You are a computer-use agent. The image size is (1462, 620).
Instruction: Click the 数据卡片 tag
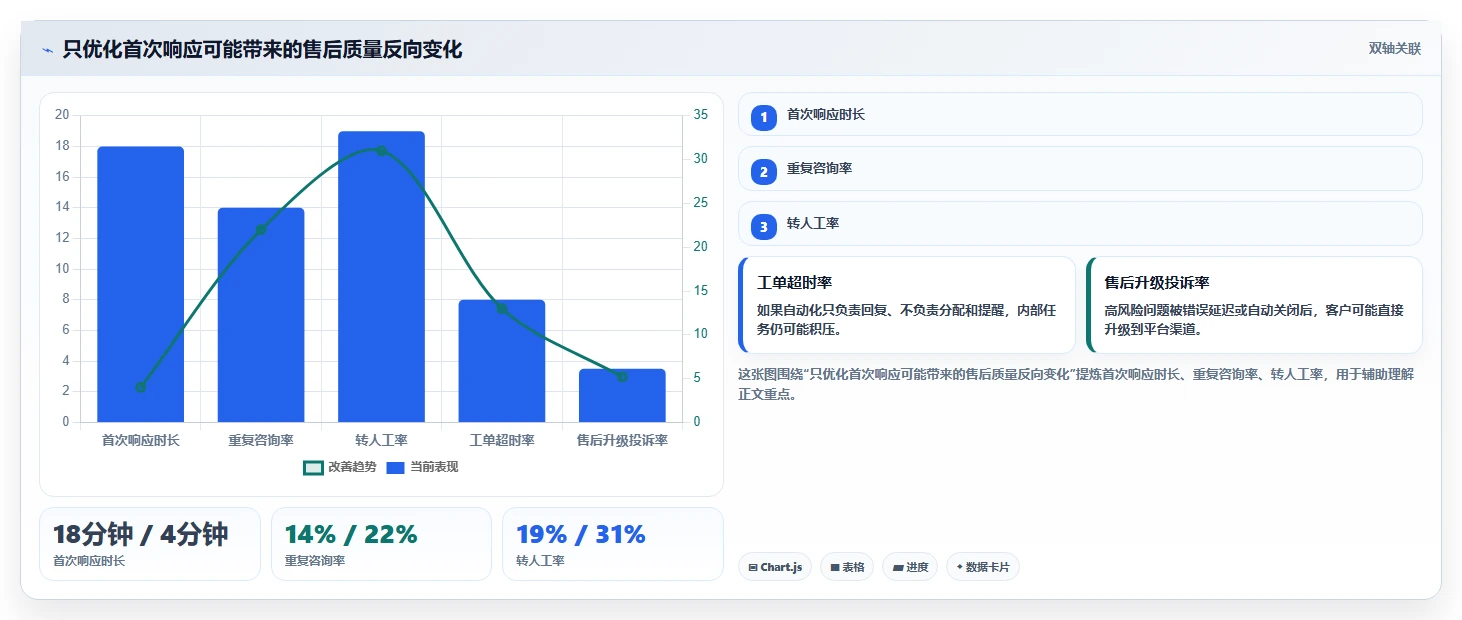pyautogui.click(x=983, y=567)
